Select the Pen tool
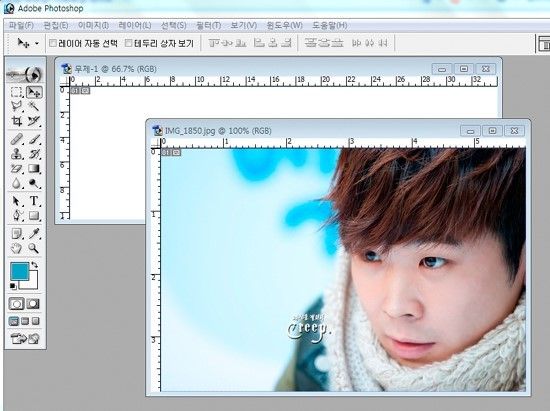The image size is (550, 411). (x=16, y=215)
